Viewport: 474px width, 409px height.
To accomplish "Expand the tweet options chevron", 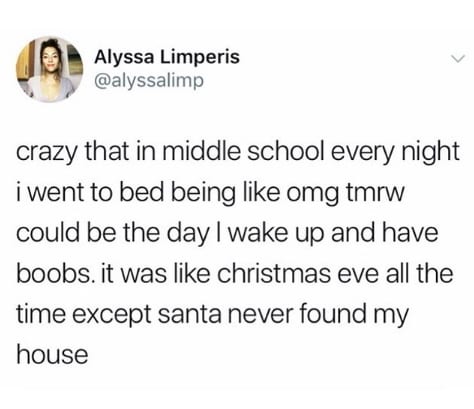I will [x=458, y=60].
